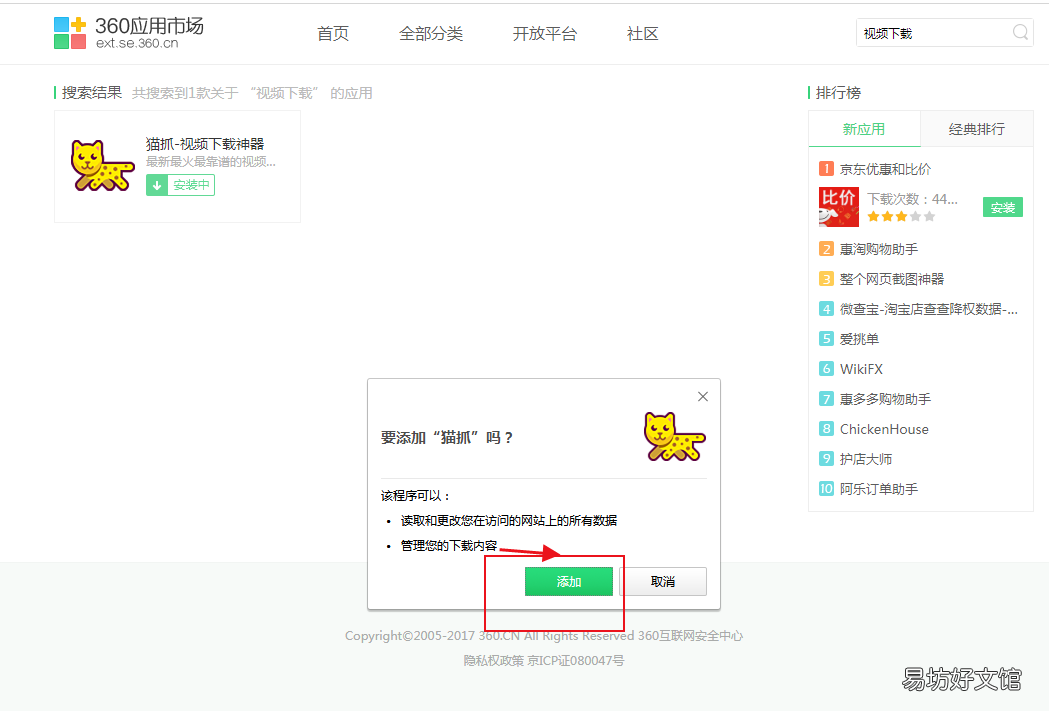This screenshot has height=711, width=1049.
Task: Click the dialog title 要添加"猫抓"吗？
Action: pos(447,438)
